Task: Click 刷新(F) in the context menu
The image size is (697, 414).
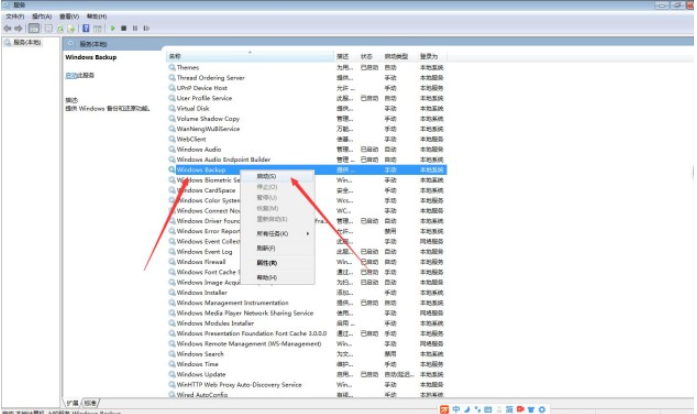Action: click(265, 248)
